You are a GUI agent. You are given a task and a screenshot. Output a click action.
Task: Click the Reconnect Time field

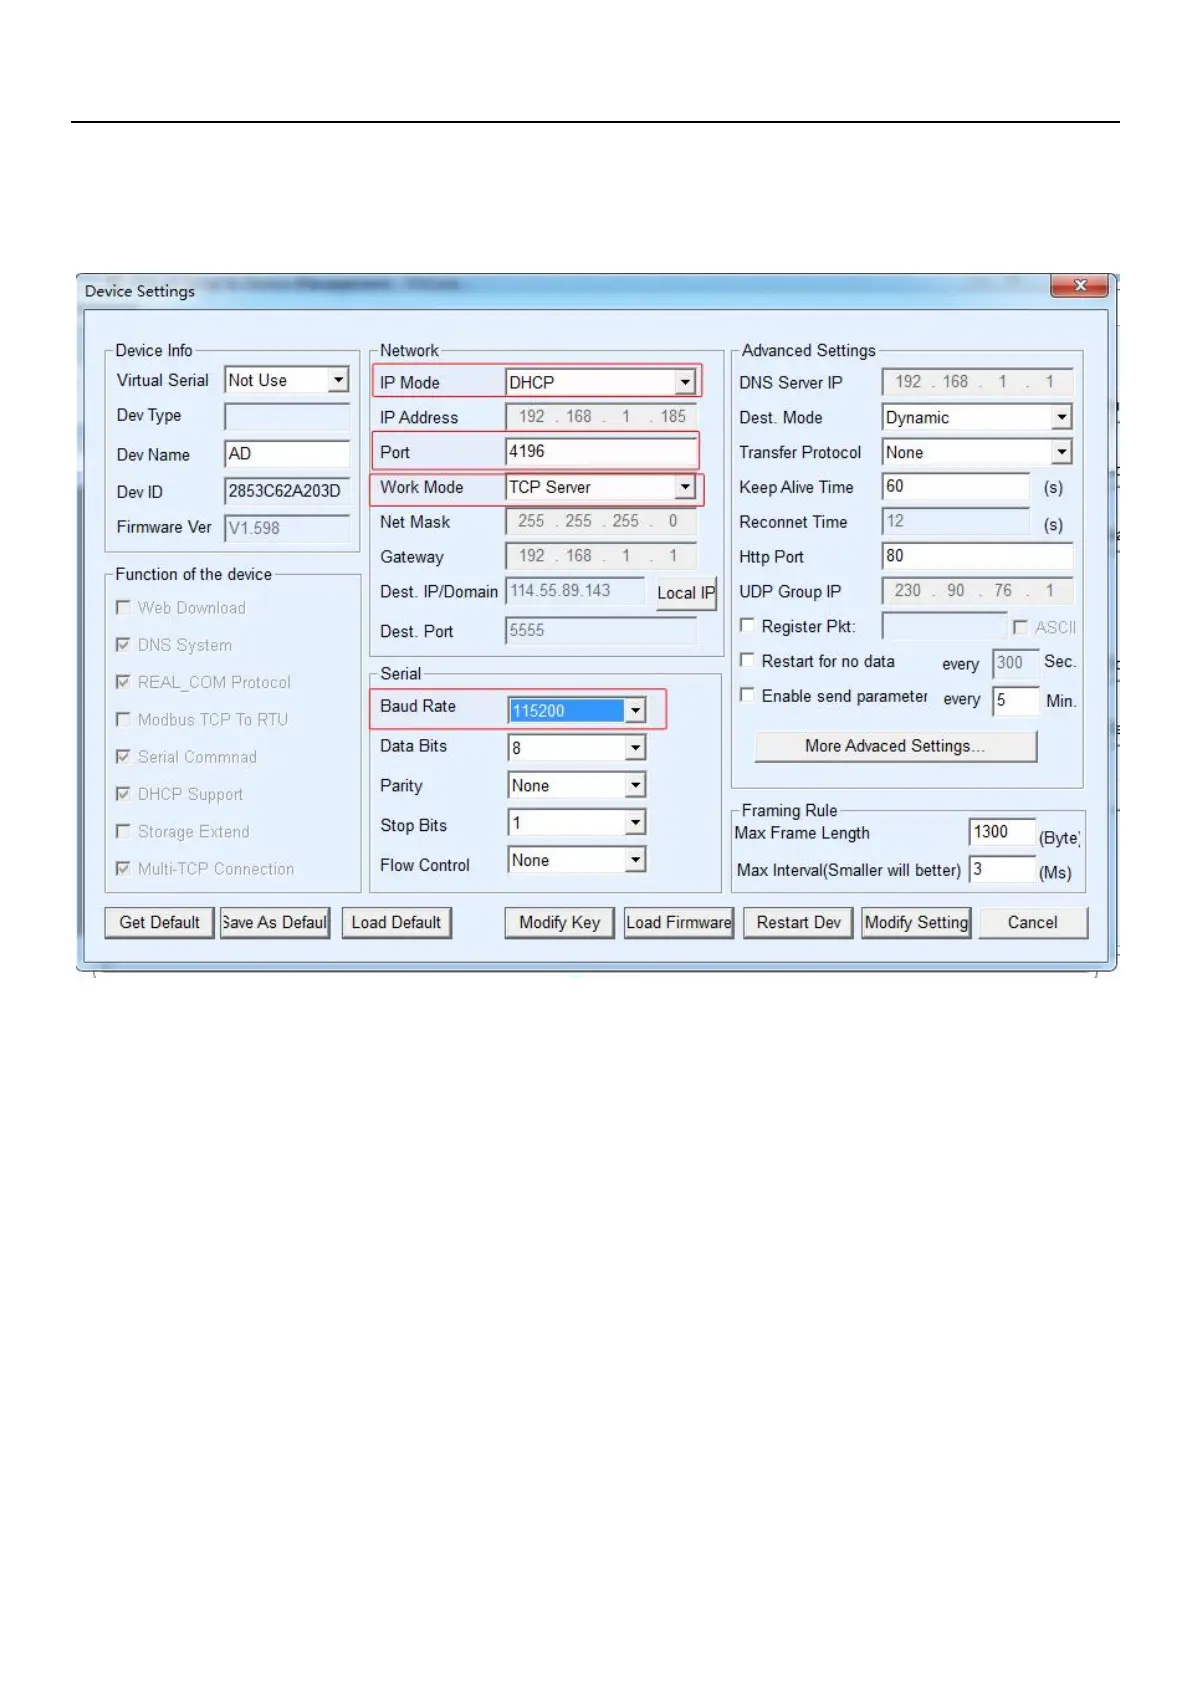(x=956, y=521)
